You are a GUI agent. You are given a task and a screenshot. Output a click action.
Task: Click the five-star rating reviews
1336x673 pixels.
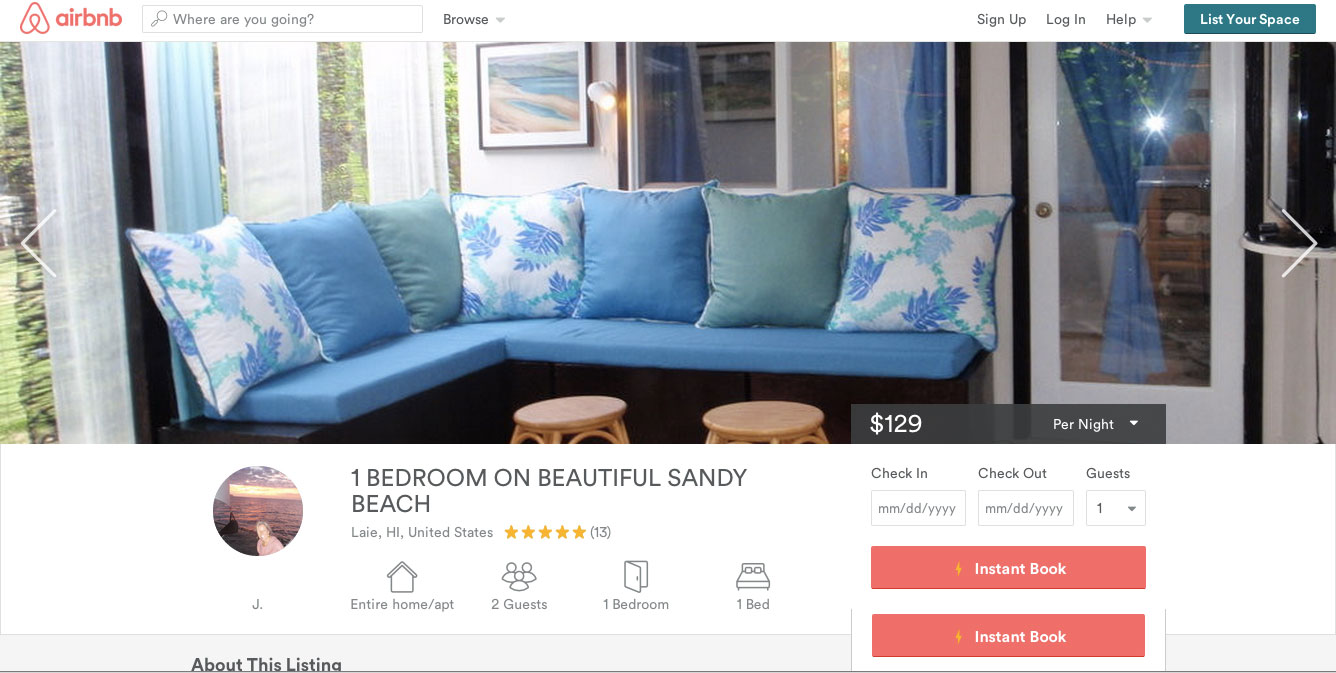pos(557,532)
